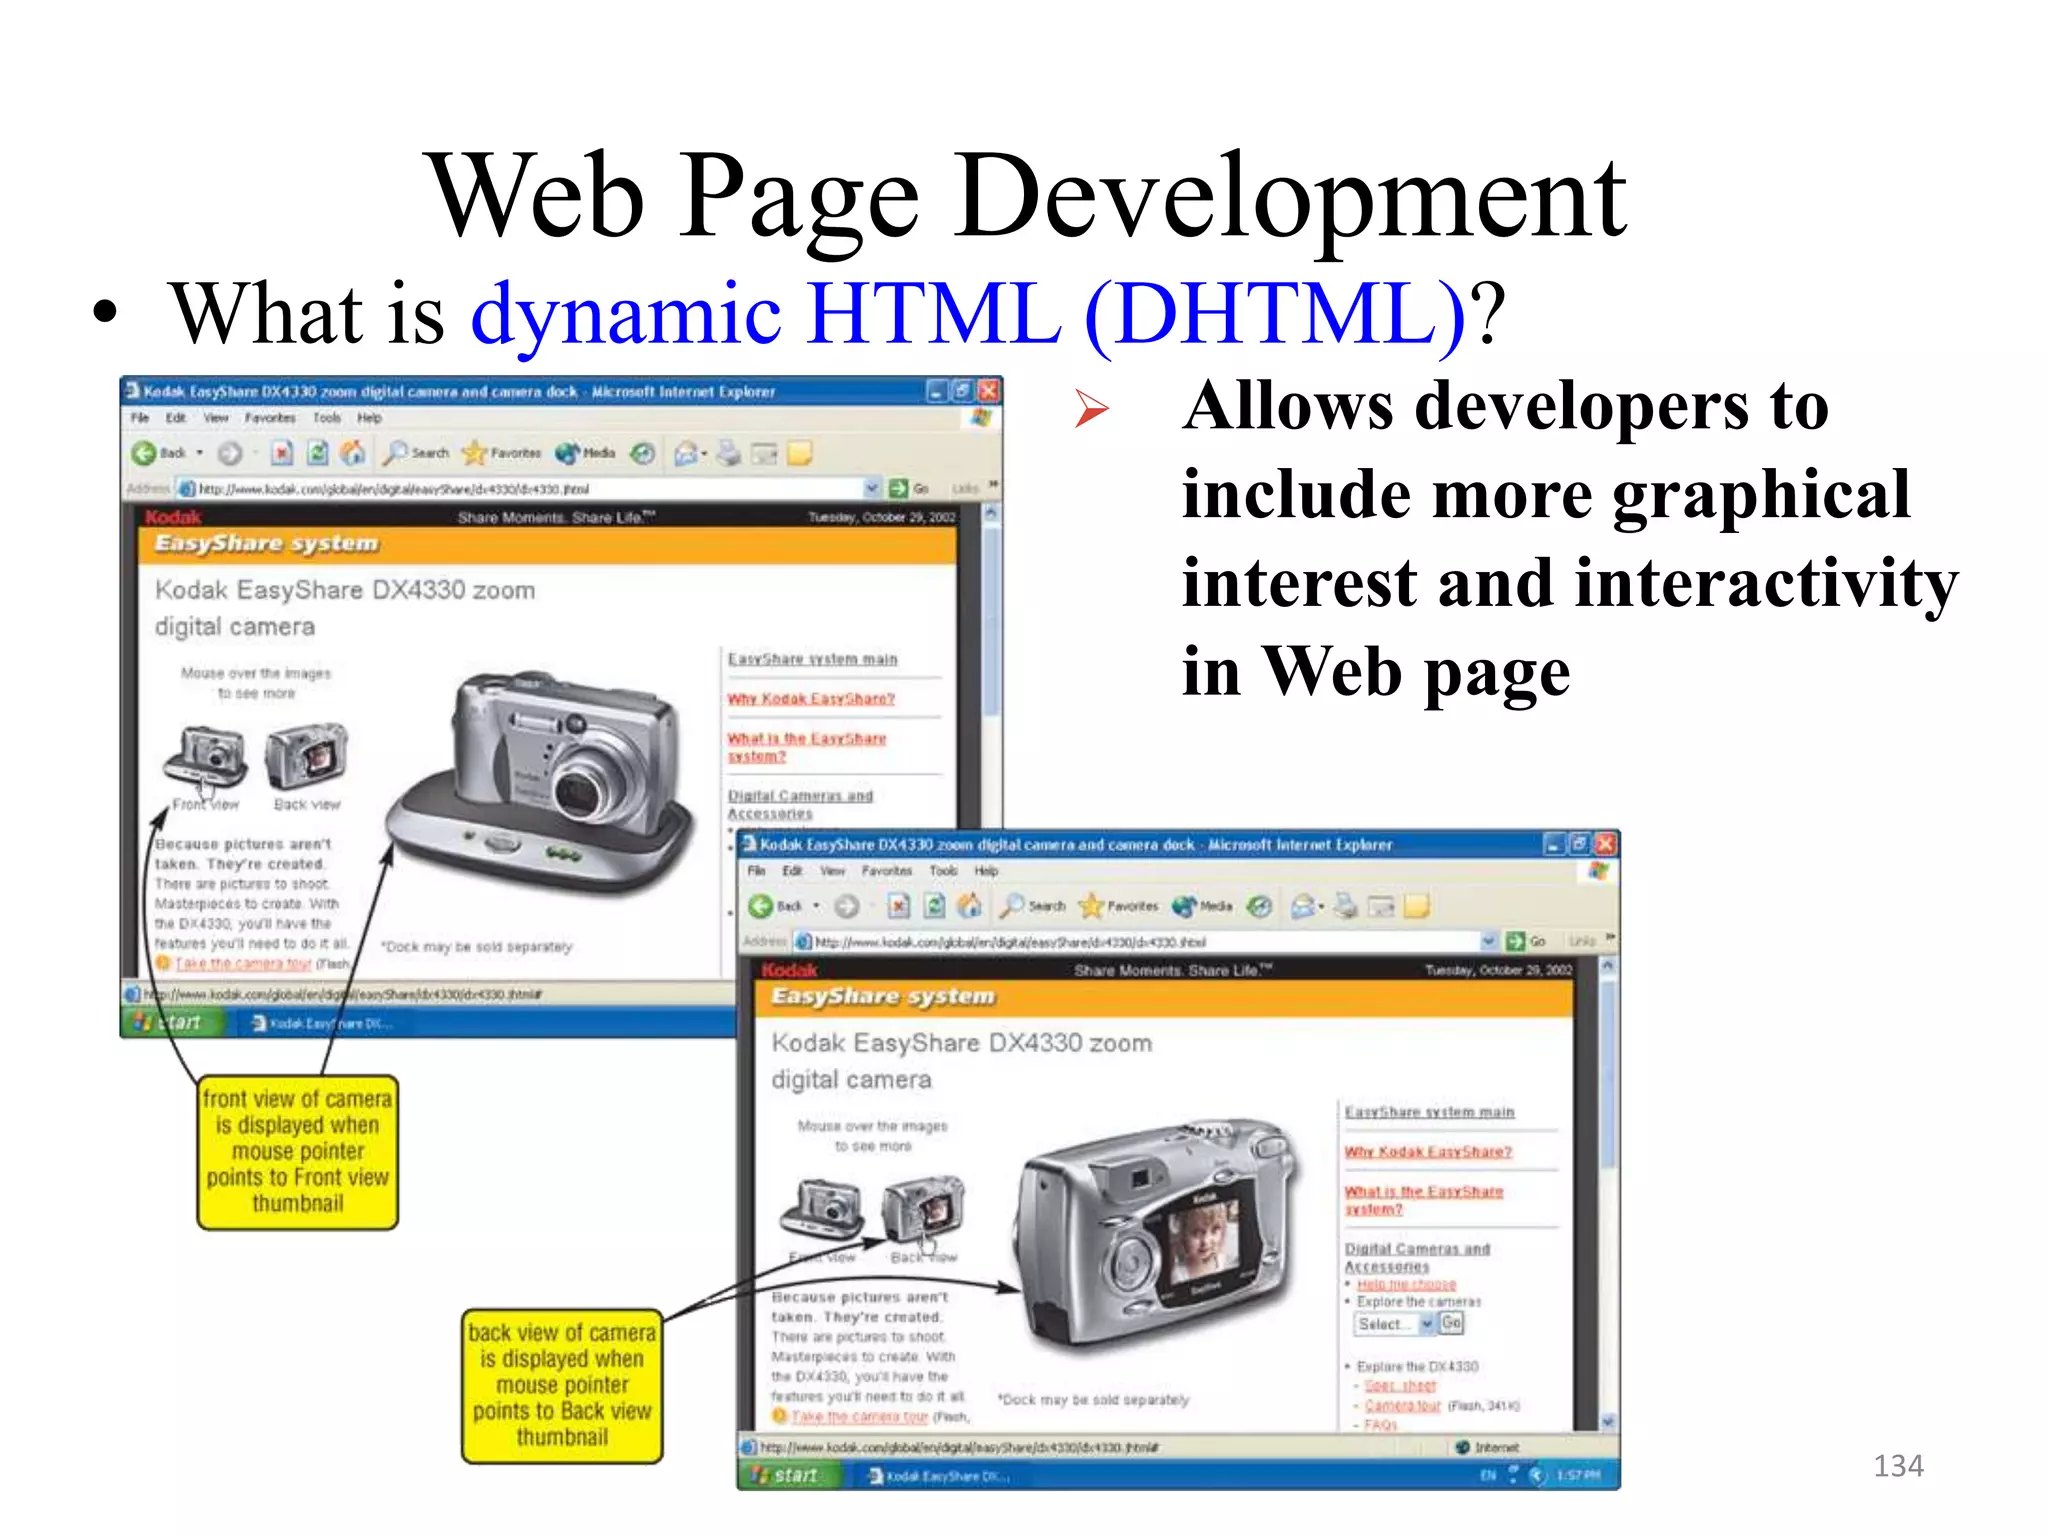Click Front view camera thumbnail in lower window
The width and height of the screenshot is (2048, 1536).
[822, 1210]
